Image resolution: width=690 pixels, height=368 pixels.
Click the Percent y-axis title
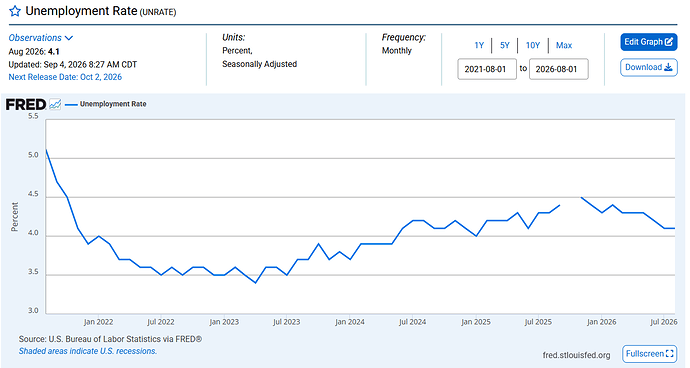point(15,217)
